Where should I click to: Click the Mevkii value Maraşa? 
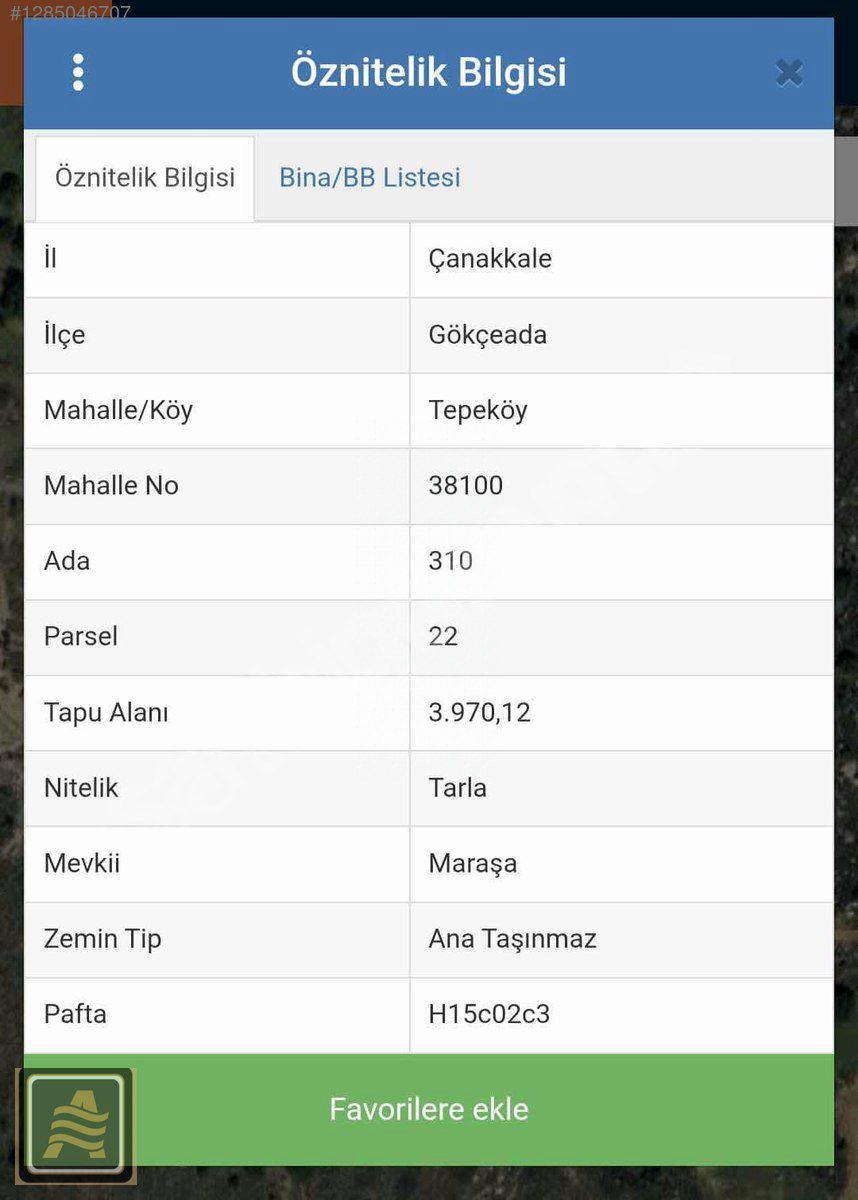click(473, 863)
